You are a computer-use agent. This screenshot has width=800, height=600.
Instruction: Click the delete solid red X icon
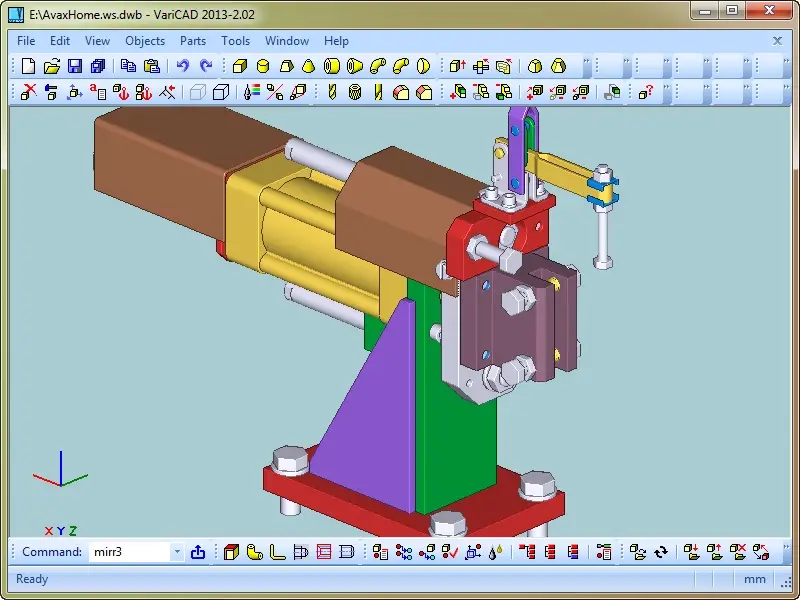[x=29, y=92]
